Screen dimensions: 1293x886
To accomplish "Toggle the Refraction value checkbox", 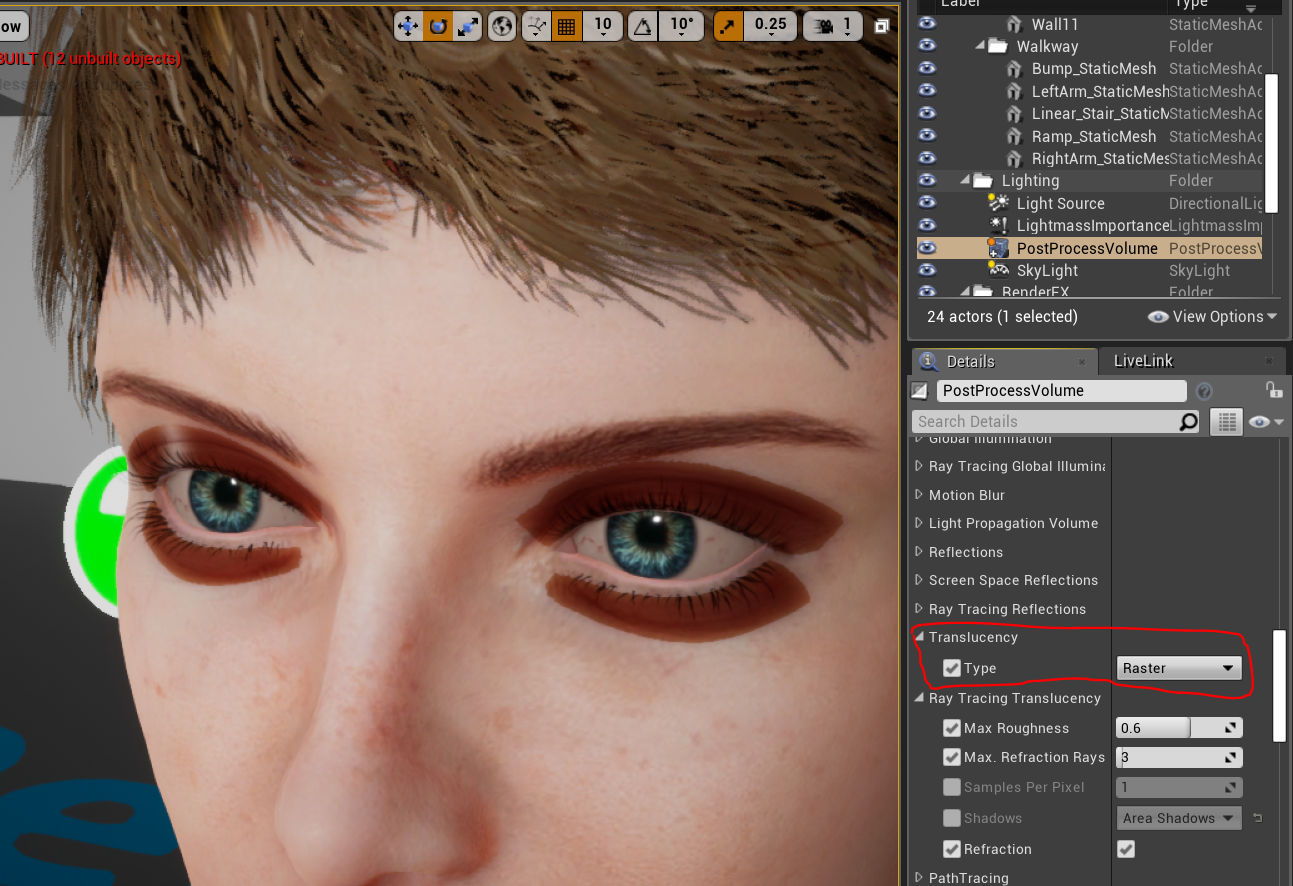I will (x=1126, y=849).
